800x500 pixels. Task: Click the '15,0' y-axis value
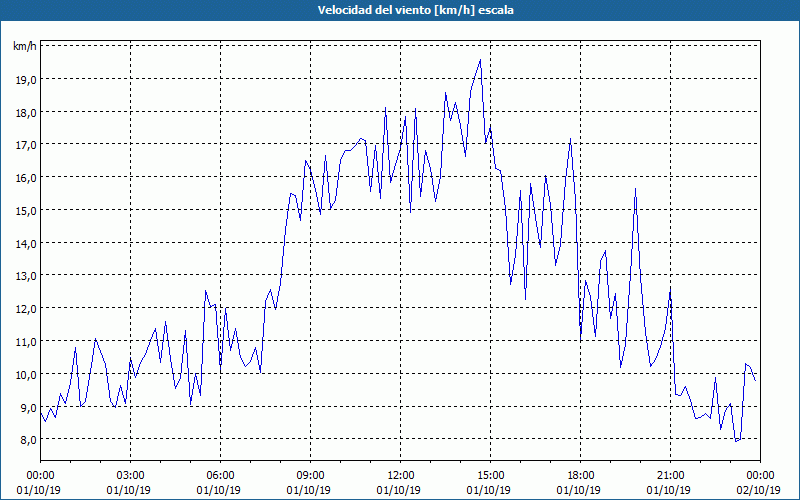(x=27, y=211)
